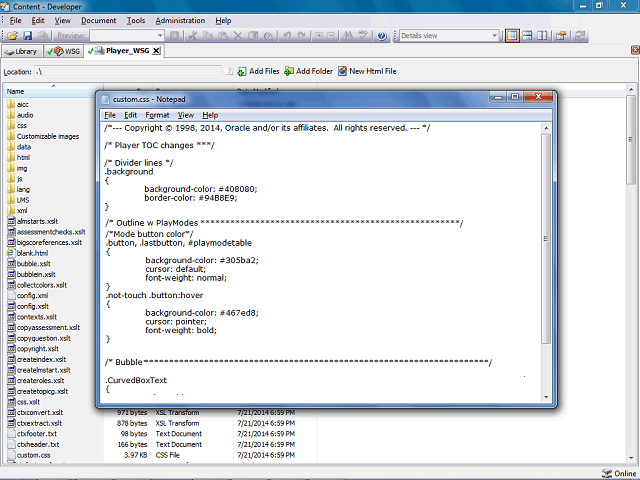Image resolution: width=640 pixels, height=480 pixels.
Task: Open the Tools menu
Action: pyautogui.click(x=136, y=20)
